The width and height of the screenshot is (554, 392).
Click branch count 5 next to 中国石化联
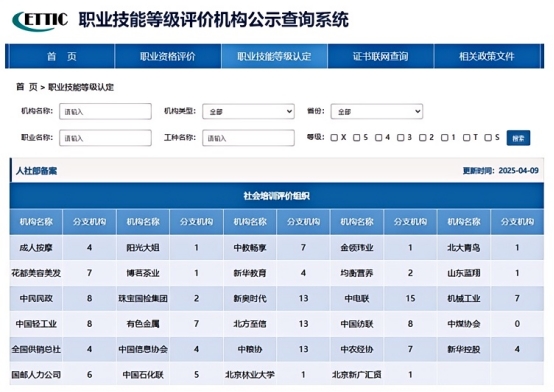click(x=196, y=375)
